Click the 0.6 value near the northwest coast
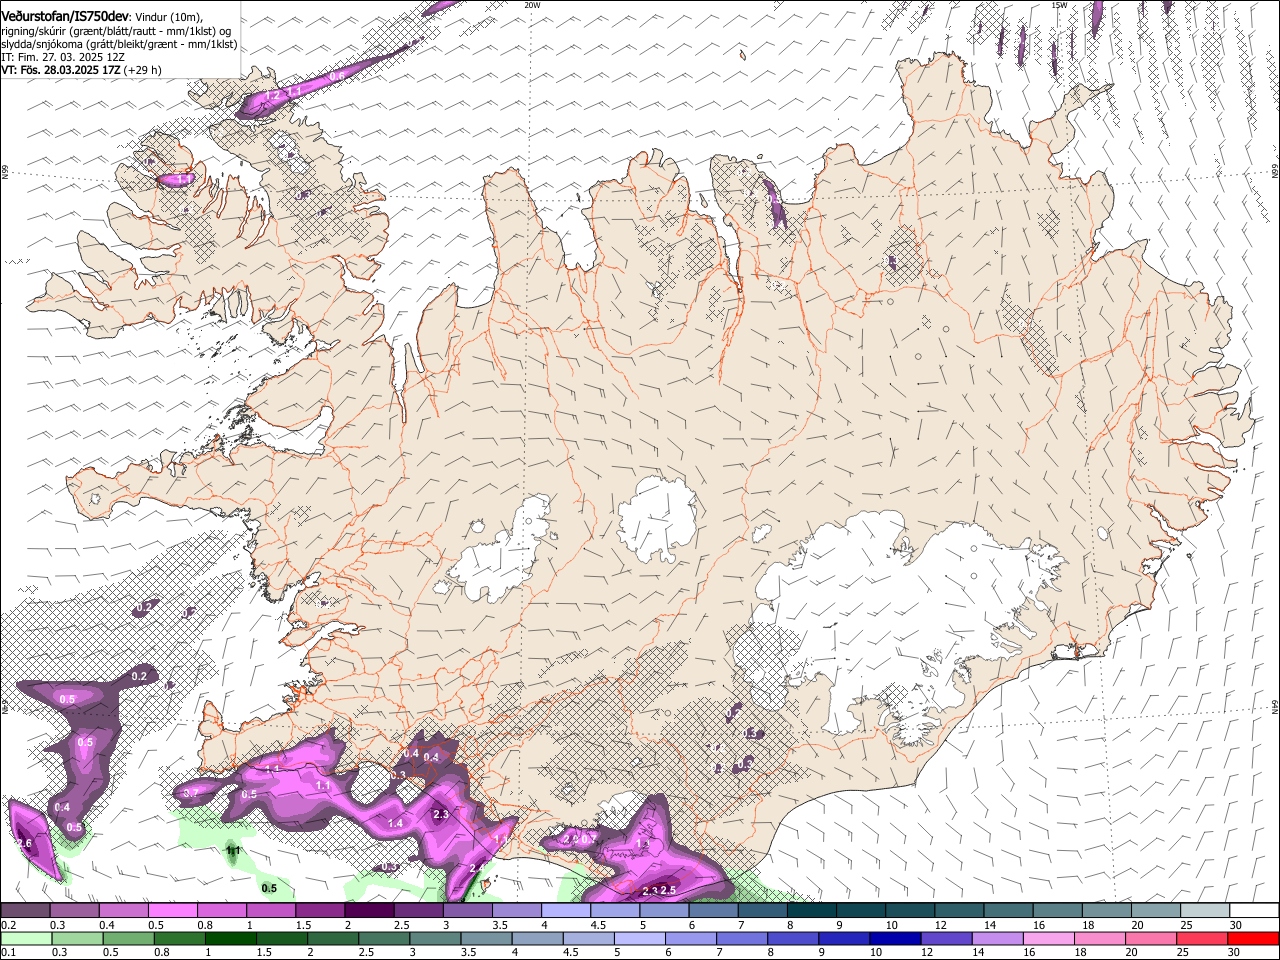The image size is (1280, 960). (337, 76)
